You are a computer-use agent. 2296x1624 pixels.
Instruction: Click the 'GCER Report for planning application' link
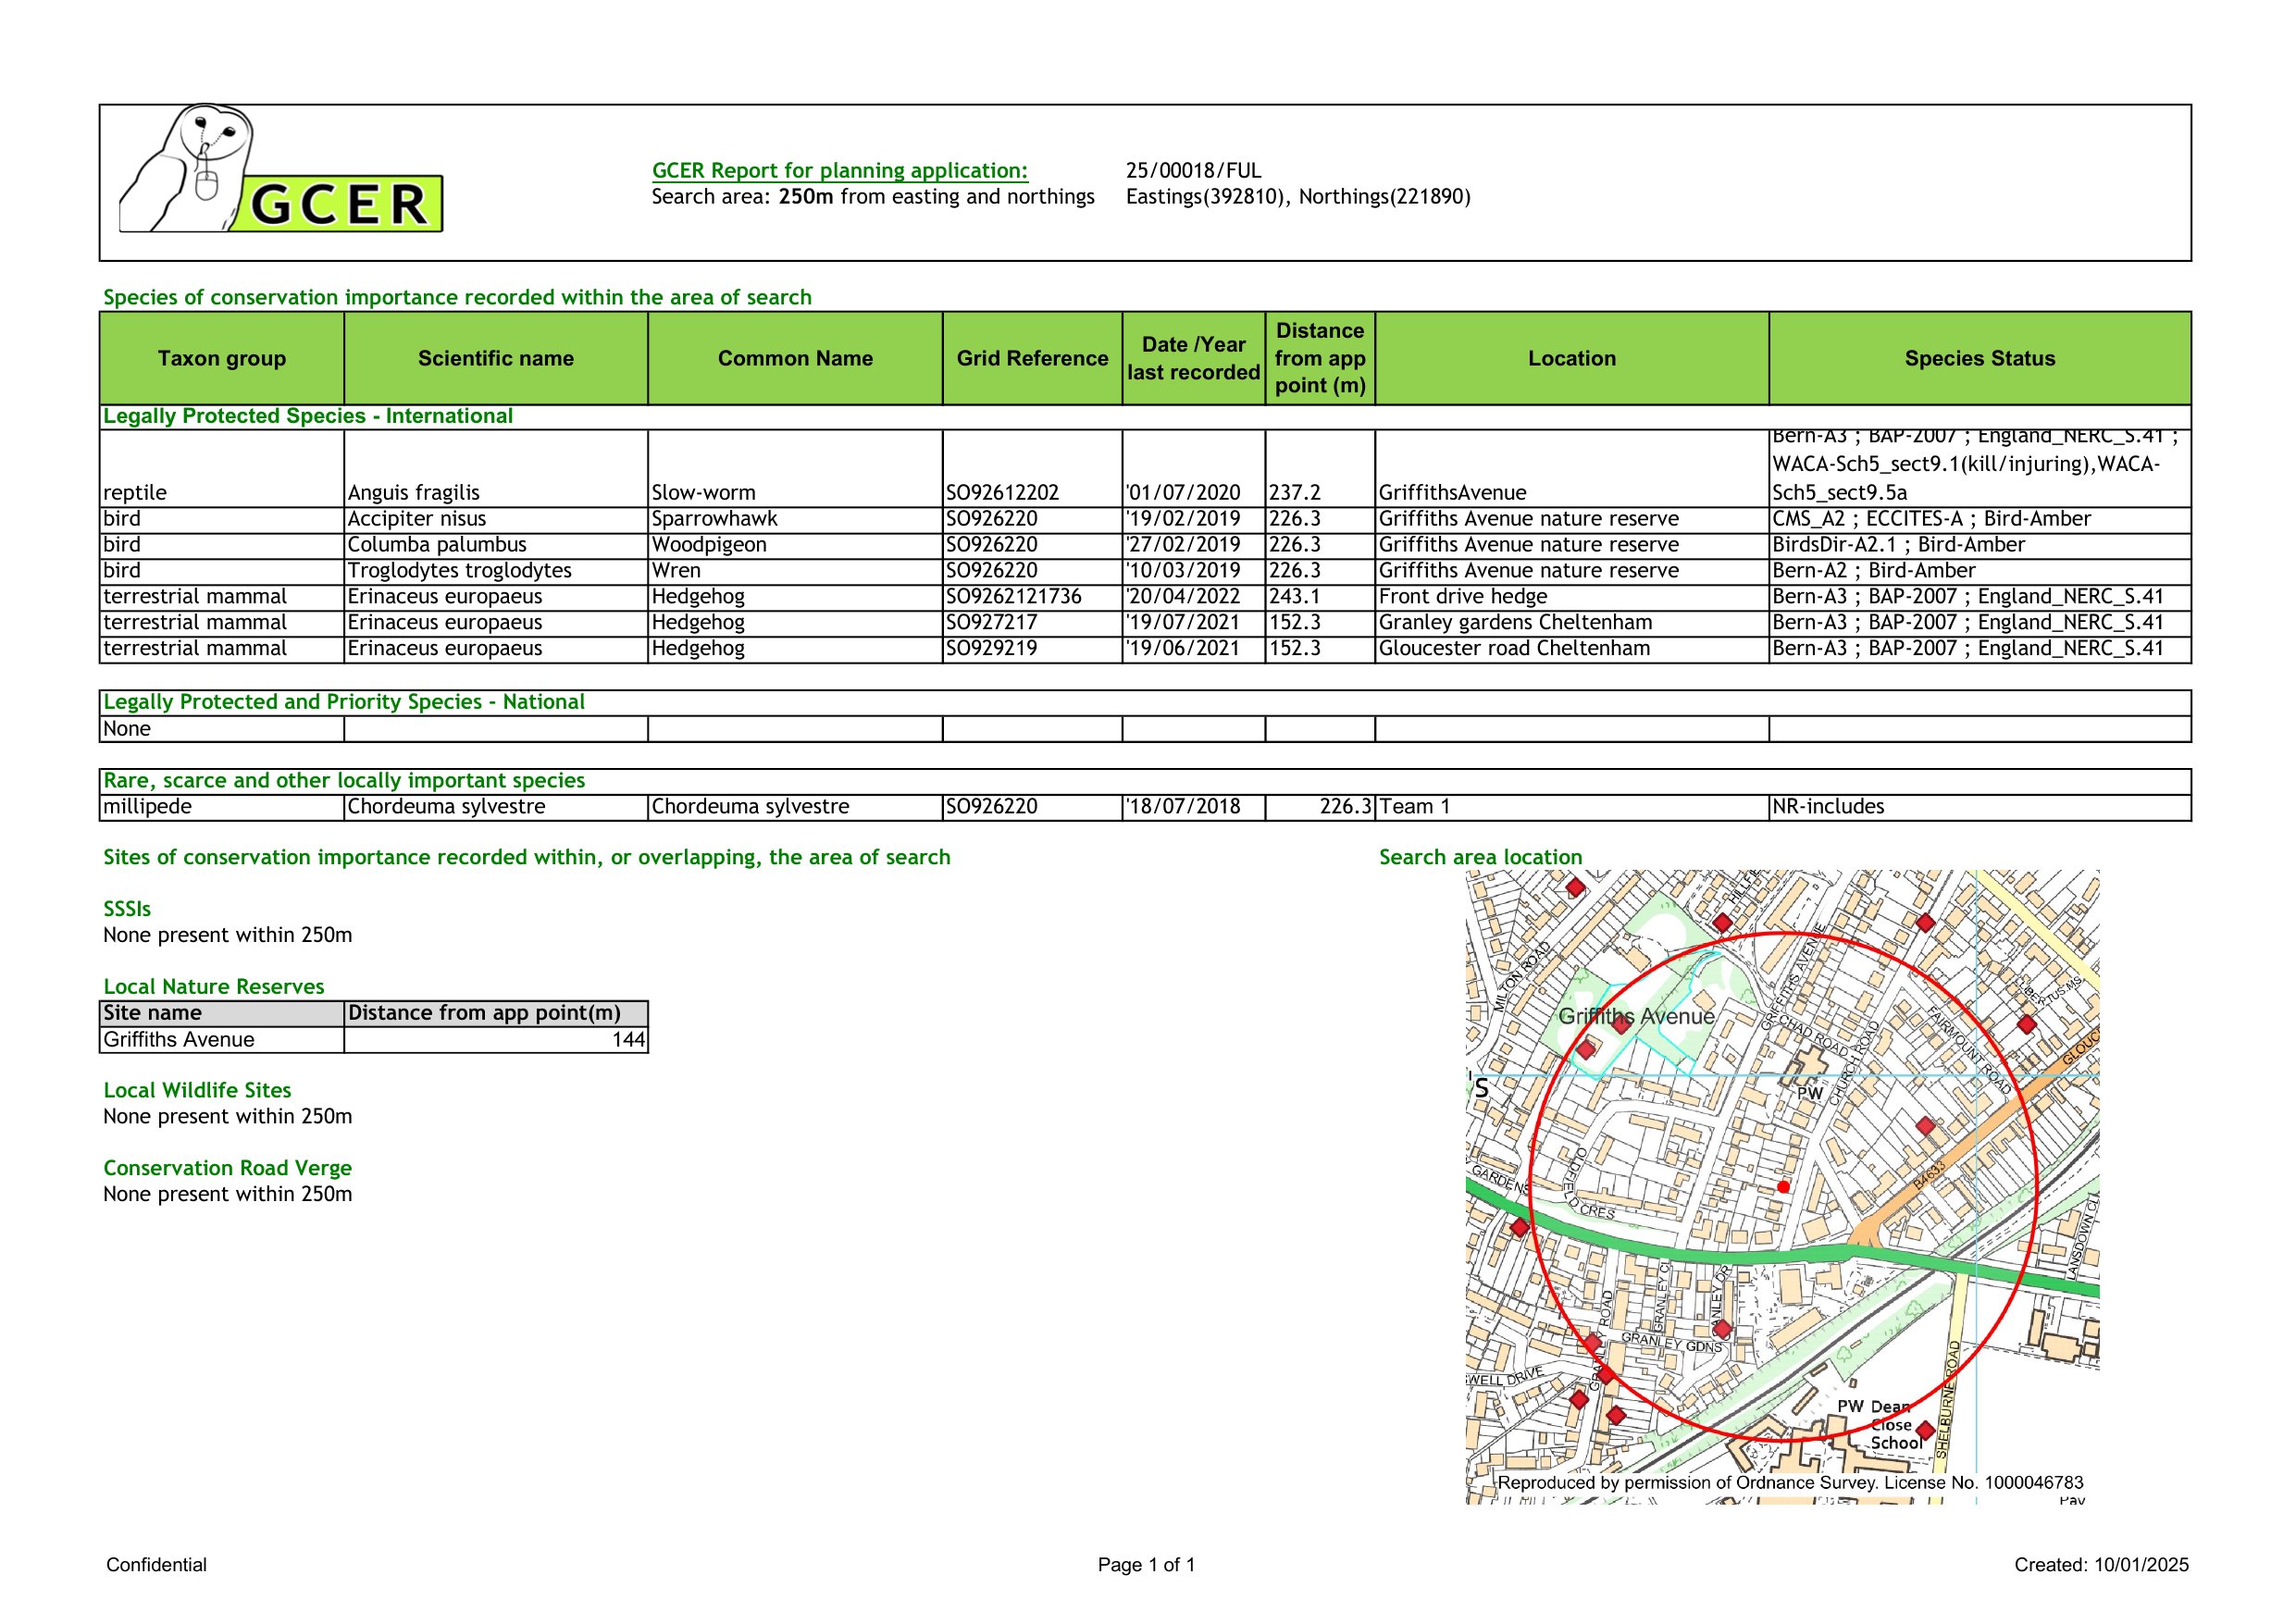coord(839,170)
